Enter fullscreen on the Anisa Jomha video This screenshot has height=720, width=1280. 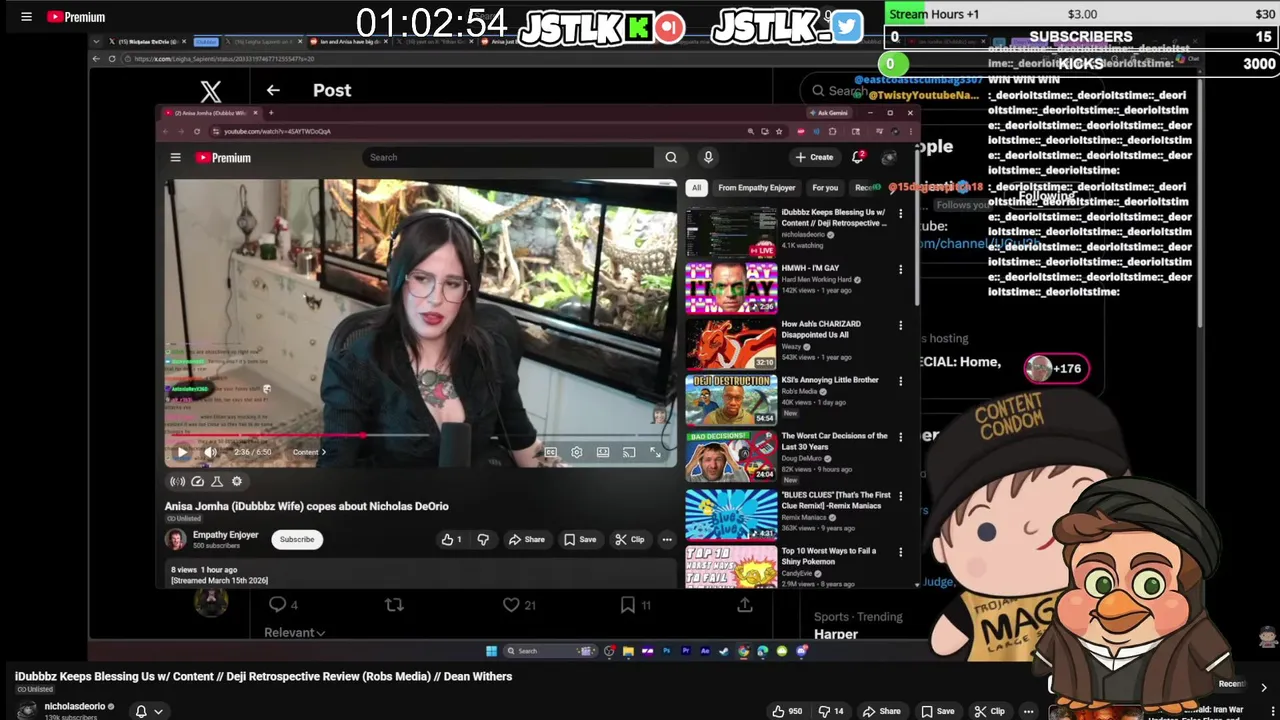click(x=655, y=452)
